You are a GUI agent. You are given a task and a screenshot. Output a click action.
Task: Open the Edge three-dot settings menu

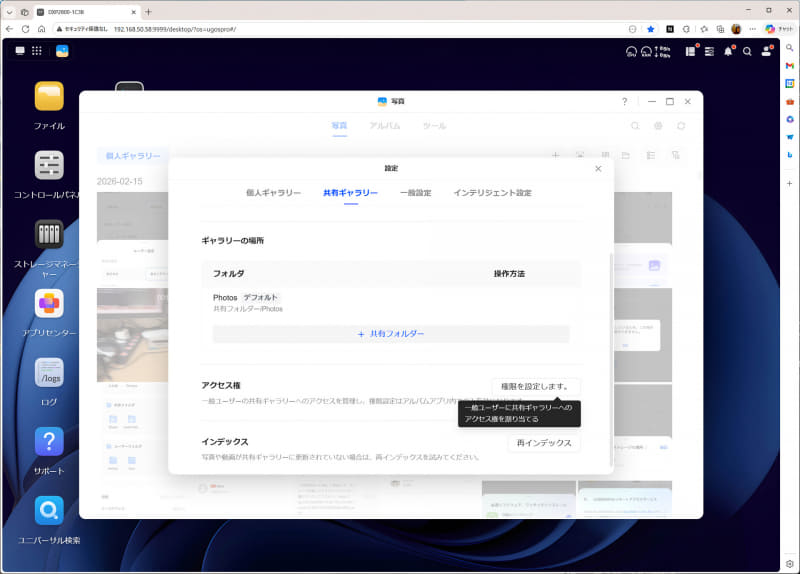(x=753, y=29)
